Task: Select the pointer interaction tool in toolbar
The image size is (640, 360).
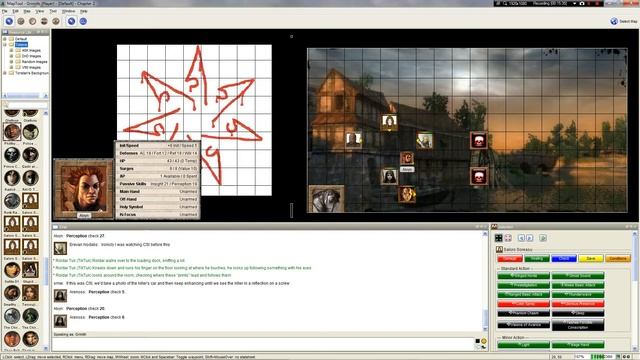Action: click(x=9, y=21)
